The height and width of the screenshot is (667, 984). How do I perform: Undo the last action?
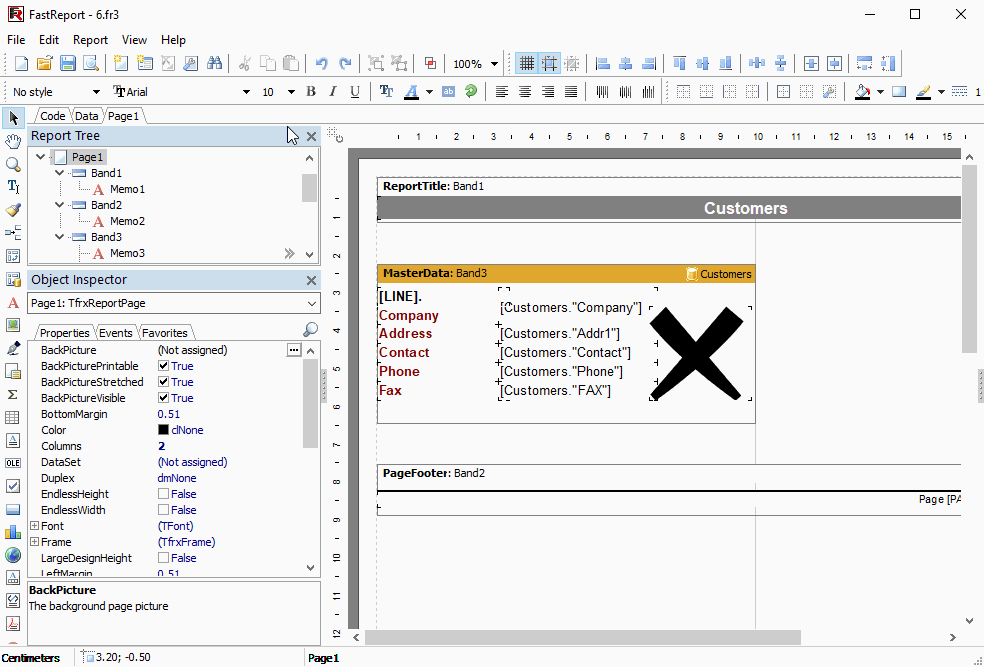coord(322,63)
